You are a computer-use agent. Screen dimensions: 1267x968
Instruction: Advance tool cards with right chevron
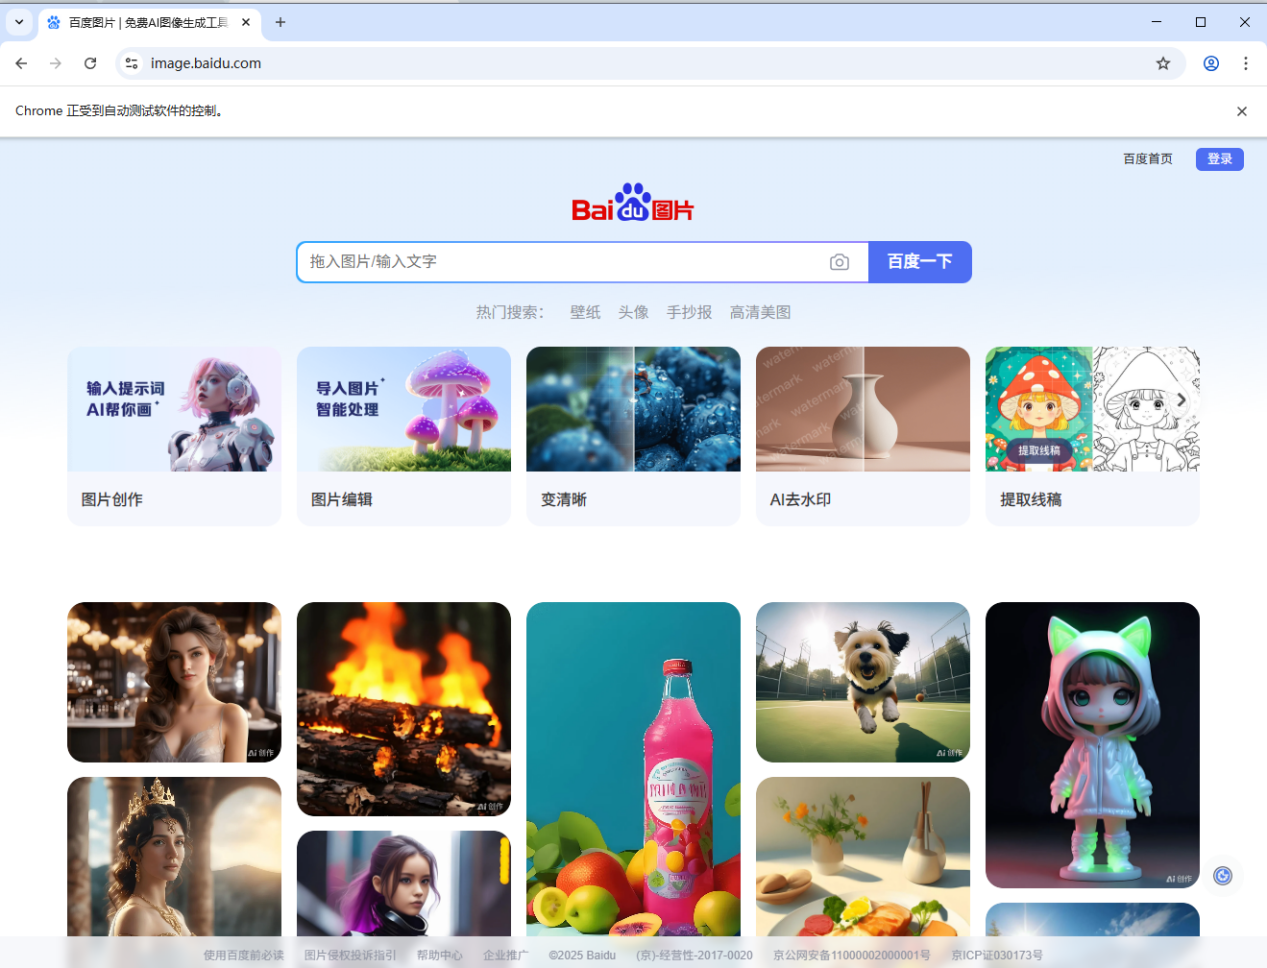(1181, 400)
